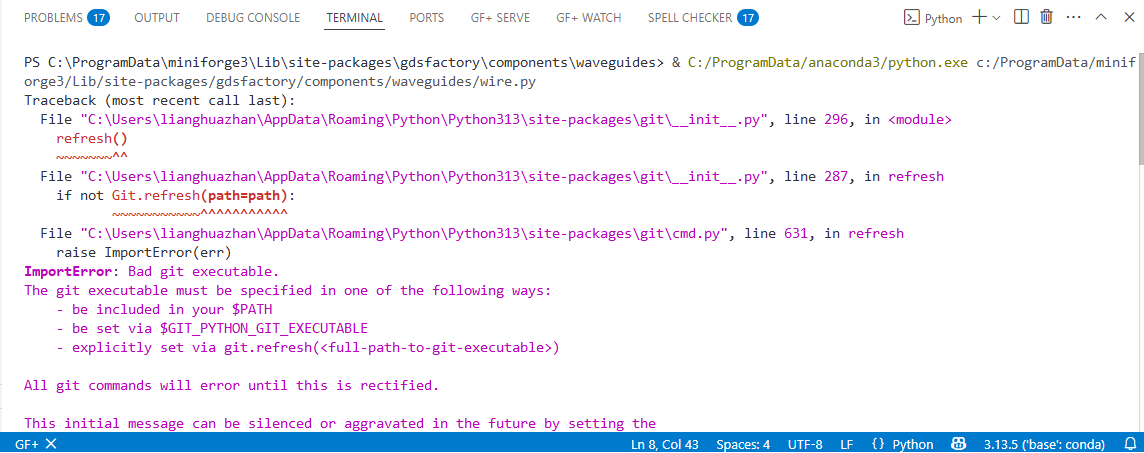Click 'ImportError: Bad git executable.' text
The height and width of the screenshot is (453, 1144).
coord(152,271)
